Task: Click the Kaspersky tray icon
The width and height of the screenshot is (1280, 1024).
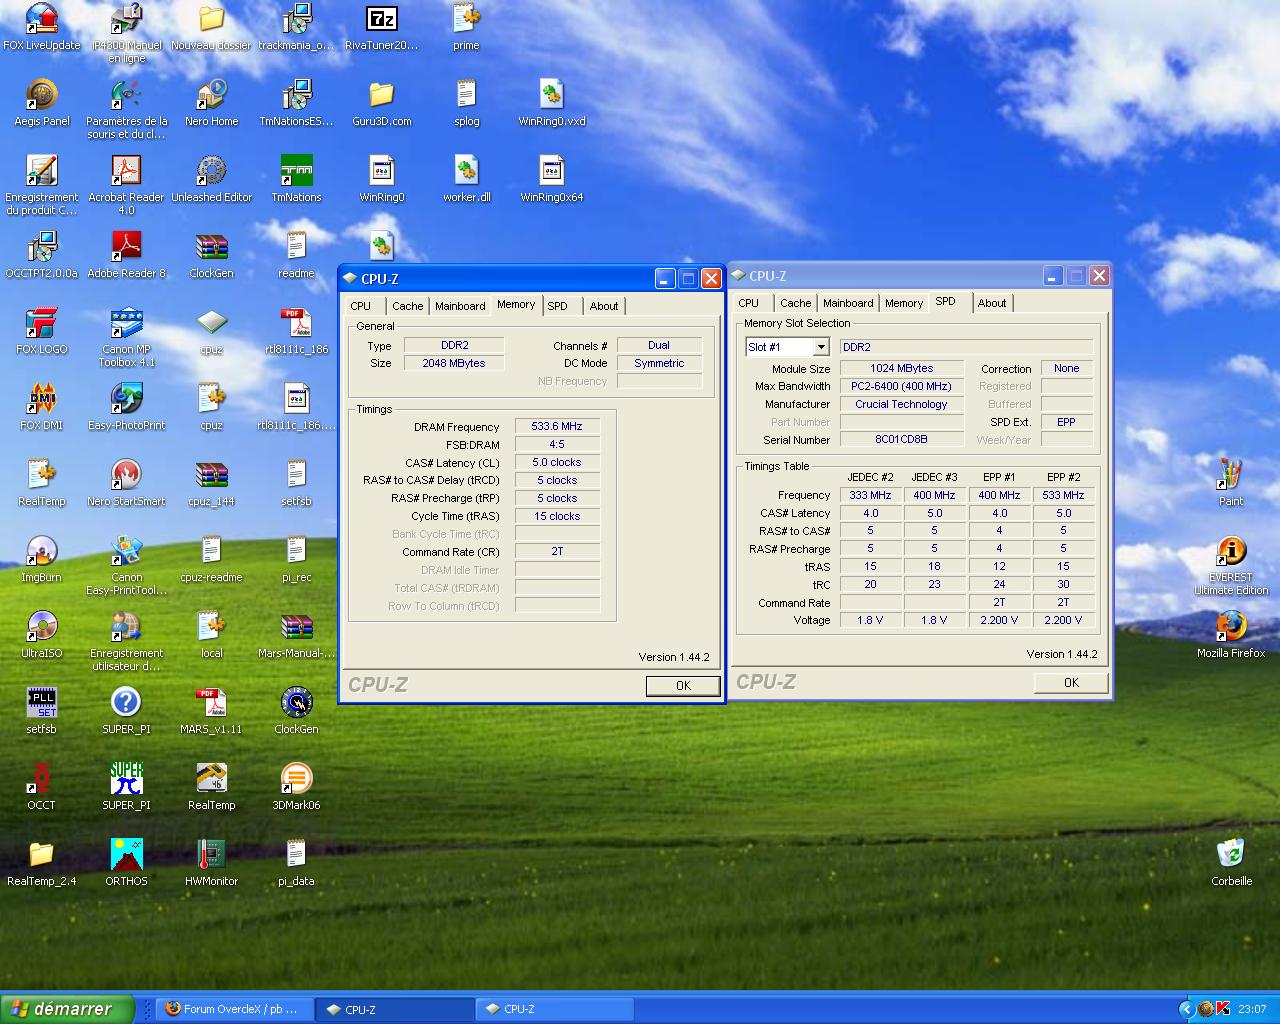Action: click(x=1222, y=1009)
